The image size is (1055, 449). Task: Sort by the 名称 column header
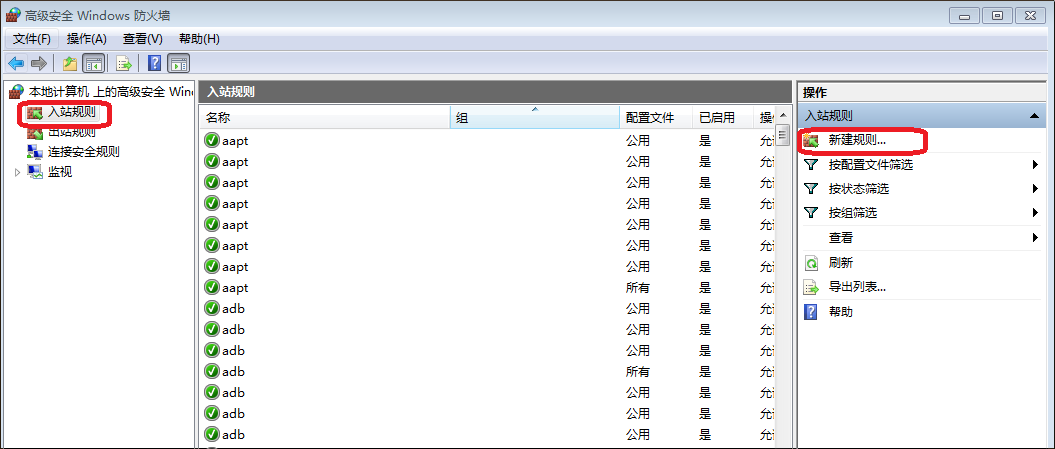[325, 118]
